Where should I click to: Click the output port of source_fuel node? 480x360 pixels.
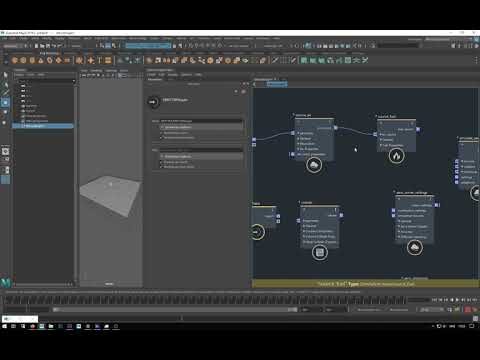[418, 129]
